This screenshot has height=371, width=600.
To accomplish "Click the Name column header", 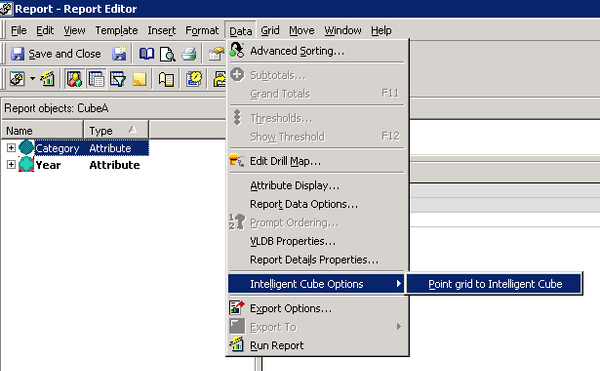I will click(42, 130).
